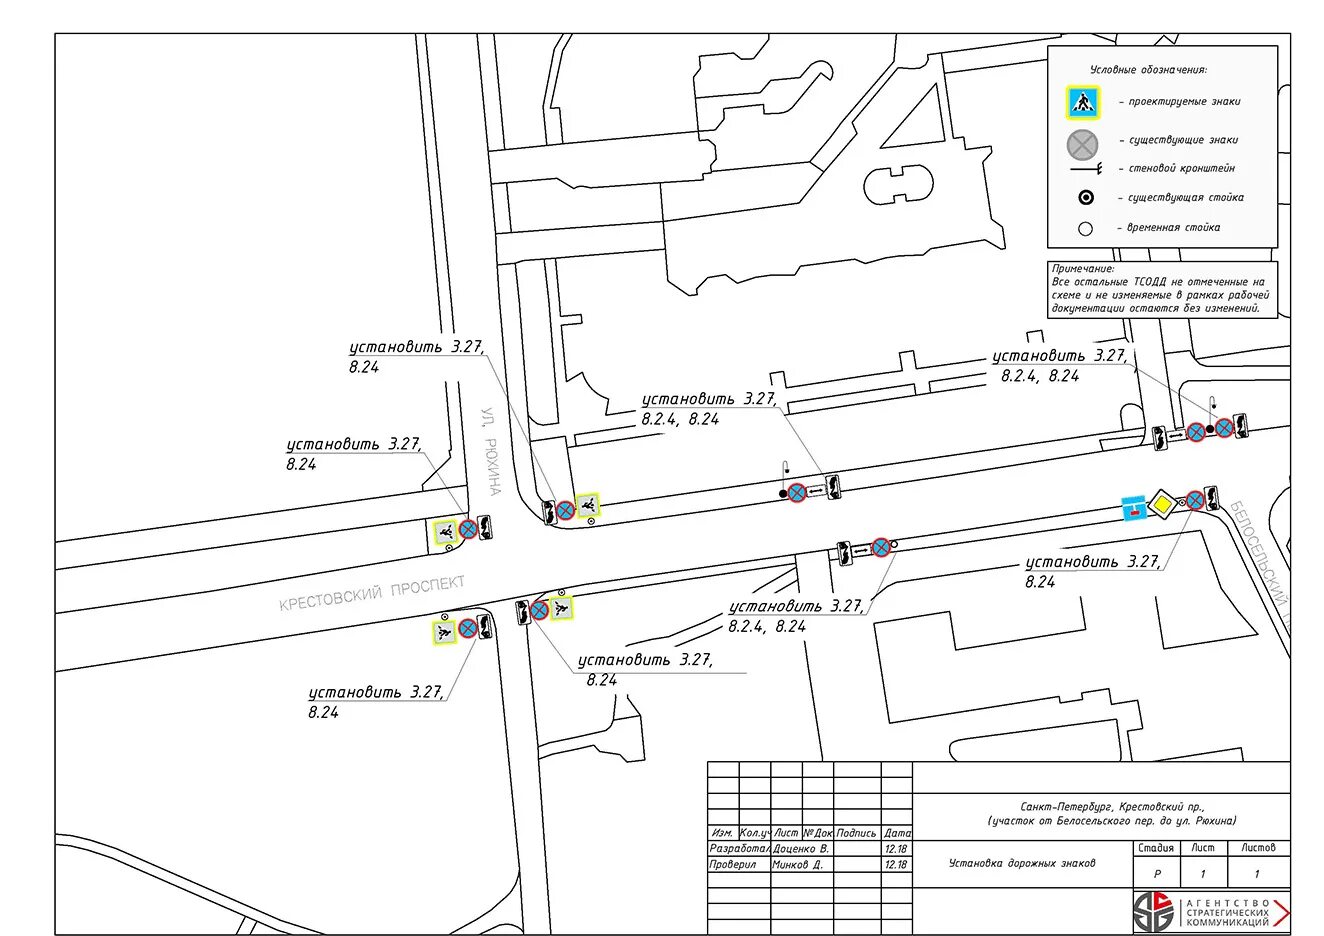1324x936 pixels.
Task: Click the stage value 'Р' cell
Action: 1157,874
